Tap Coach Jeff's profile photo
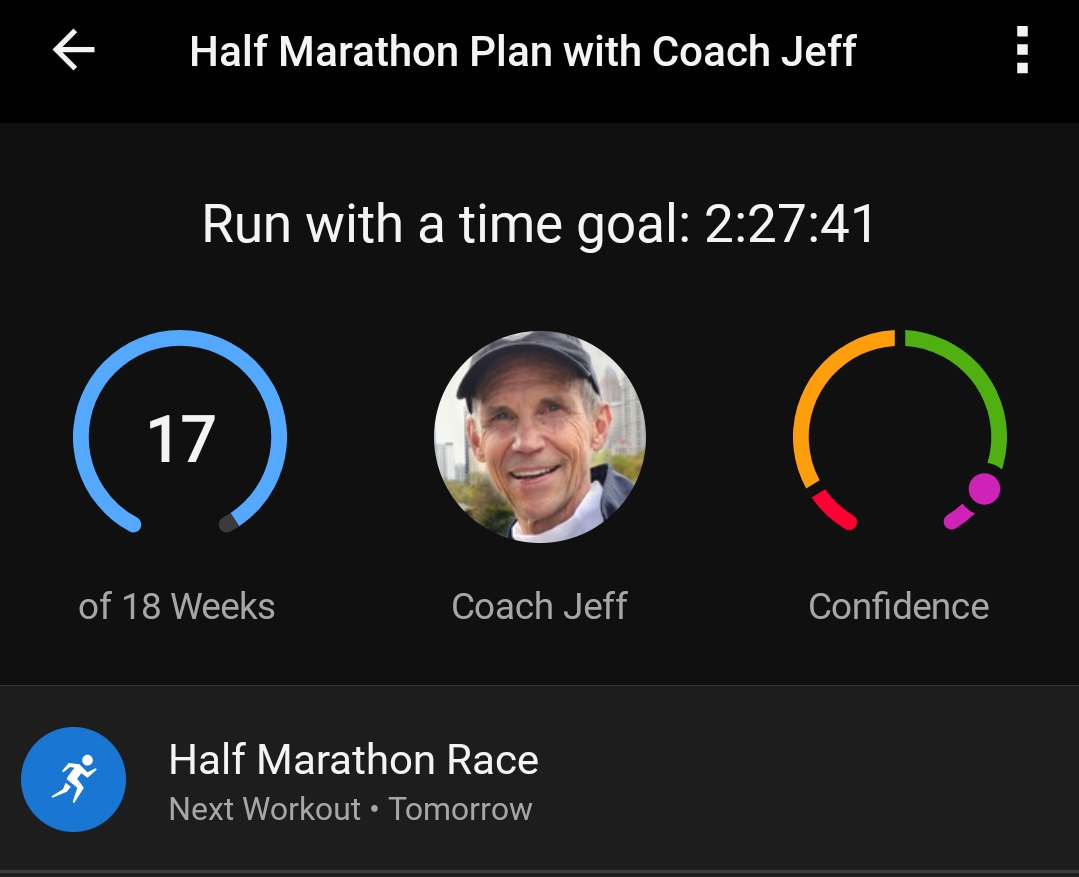1079x877 pixels. pyautogui.click(x=539, y=437)
